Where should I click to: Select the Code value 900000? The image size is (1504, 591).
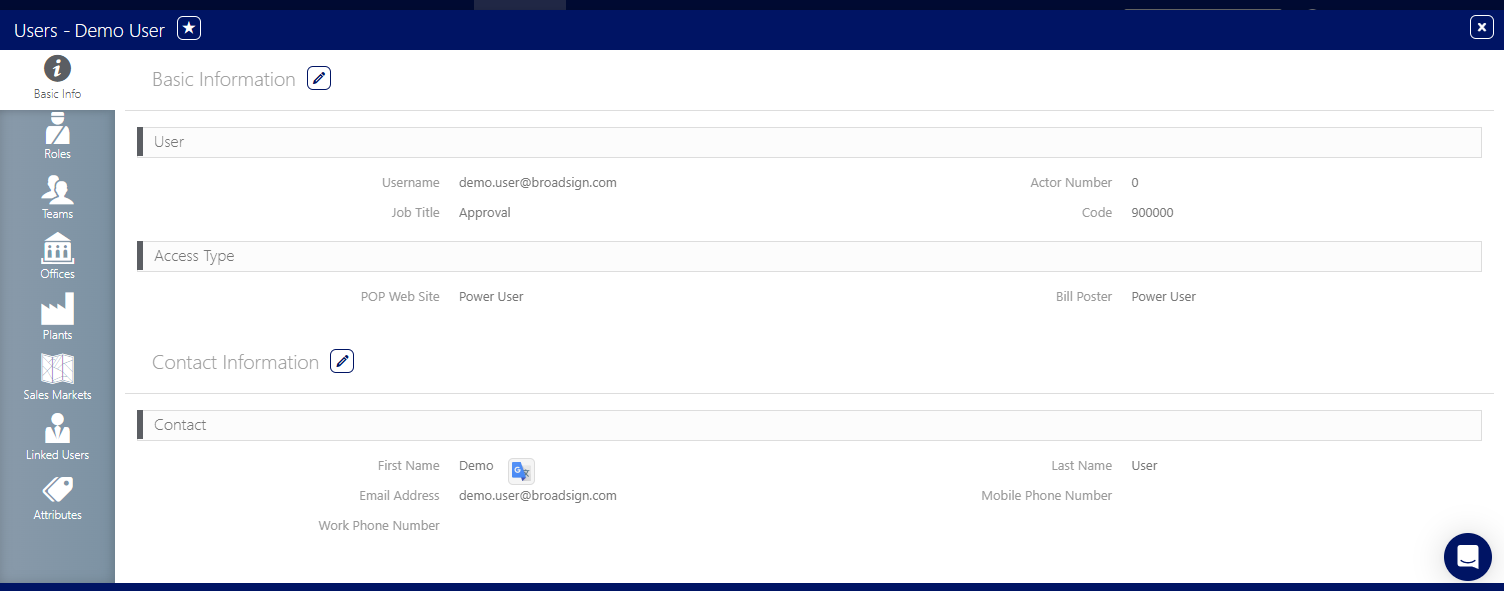pos(1153,213)
